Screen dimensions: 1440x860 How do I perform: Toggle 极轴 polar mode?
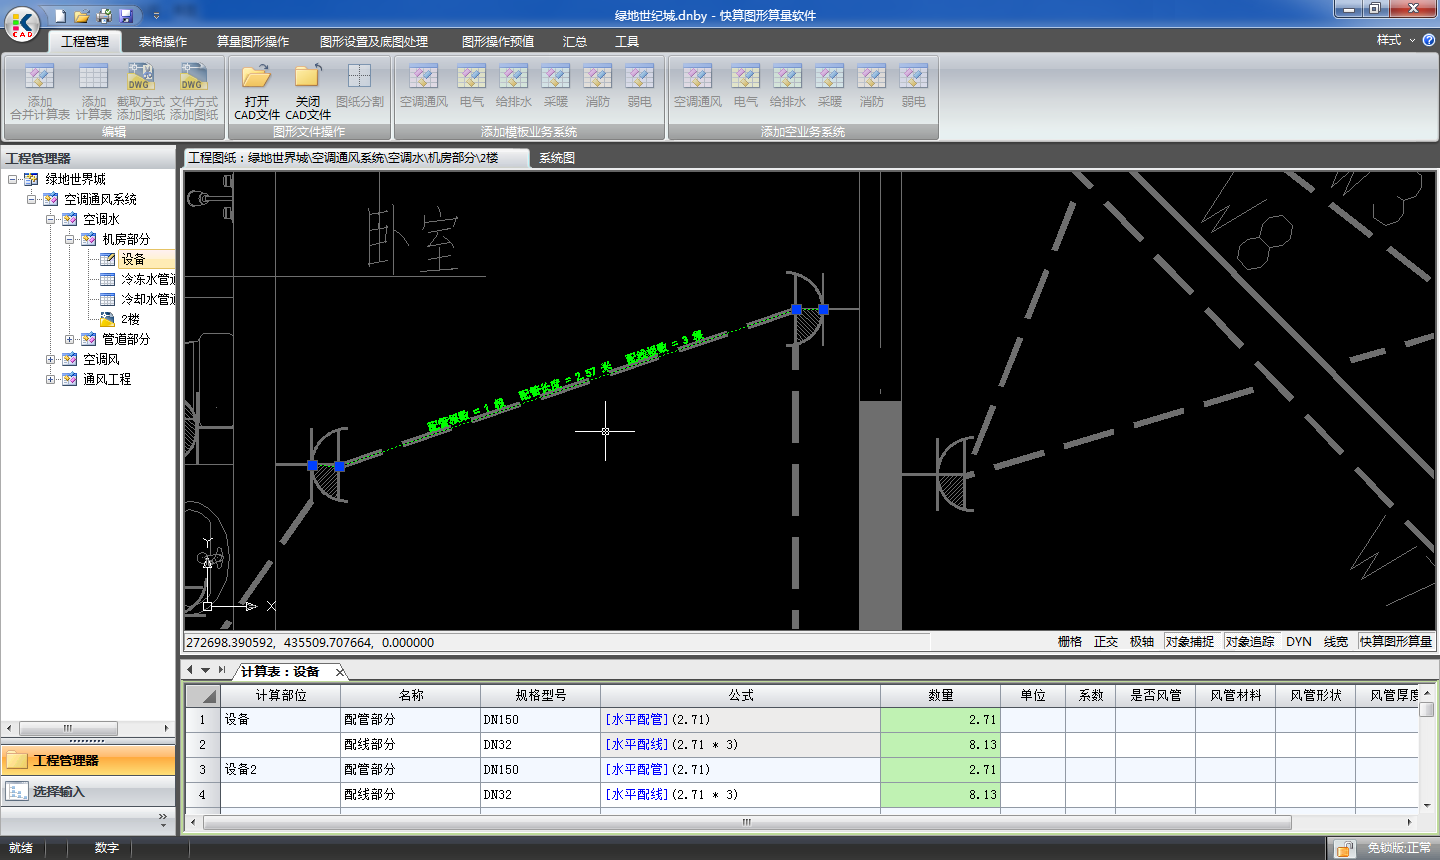(x=1142, y=642)
